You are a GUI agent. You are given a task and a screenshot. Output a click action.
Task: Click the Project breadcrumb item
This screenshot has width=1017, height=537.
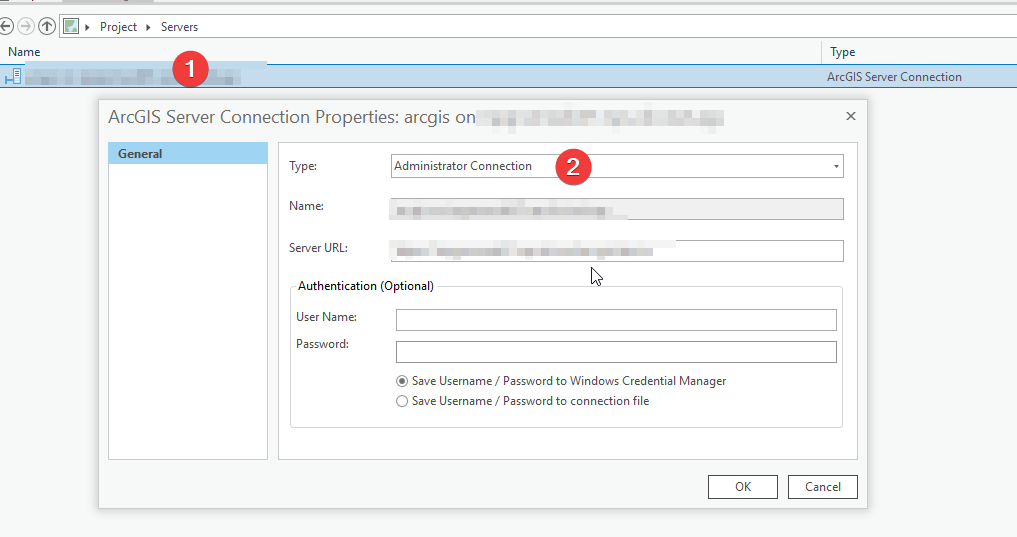[118, 27]
